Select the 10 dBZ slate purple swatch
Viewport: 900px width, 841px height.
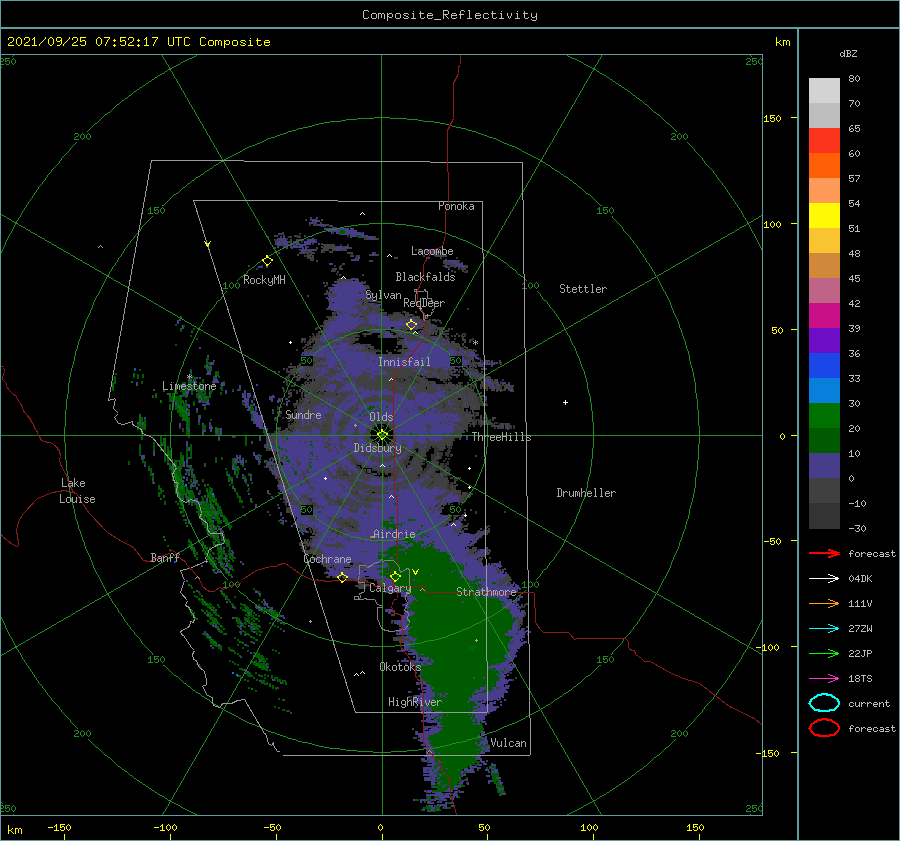824,466
